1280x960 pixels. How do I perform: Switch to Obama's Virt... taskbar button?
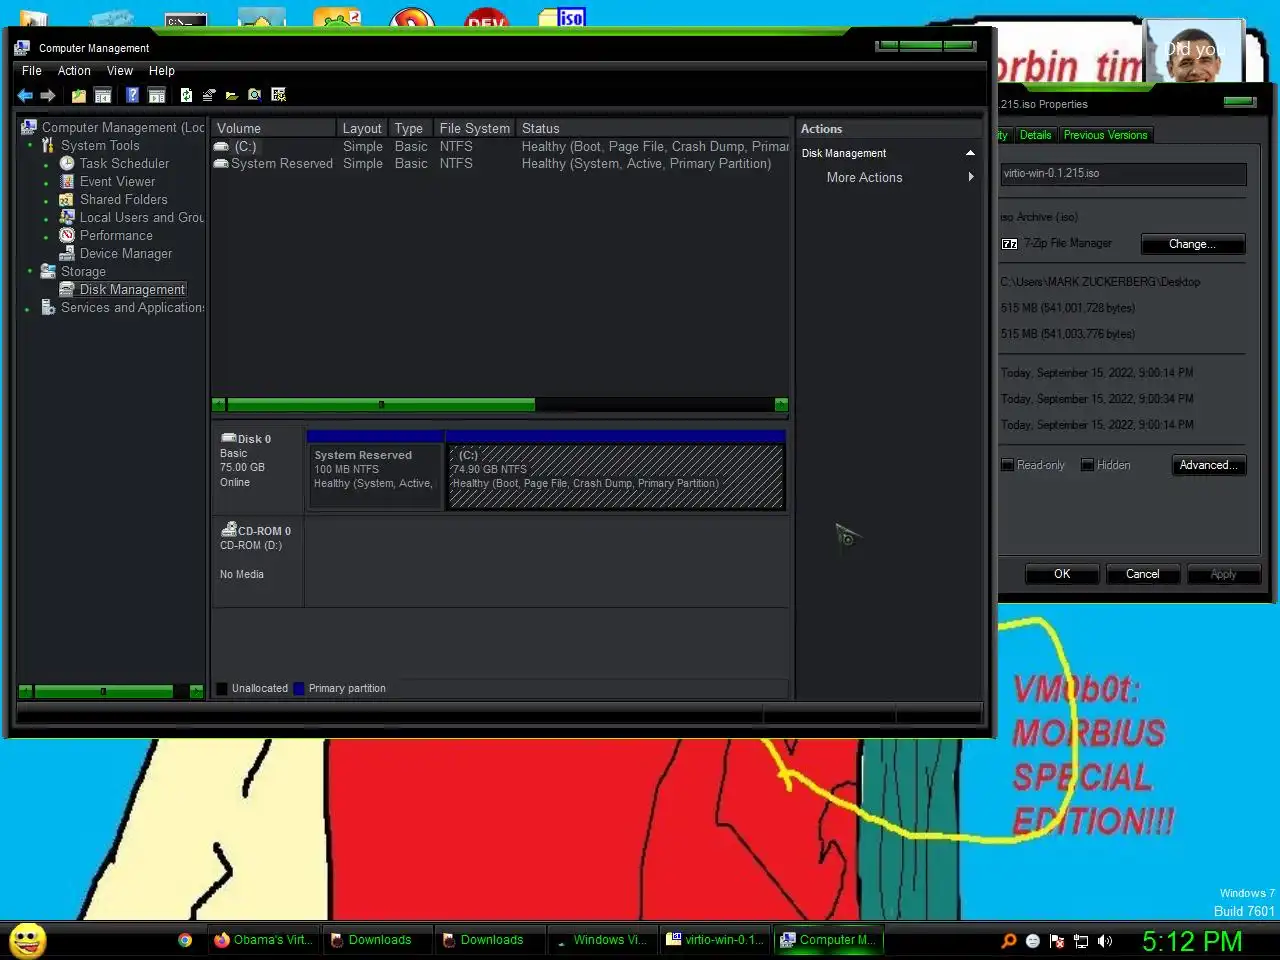263,940
